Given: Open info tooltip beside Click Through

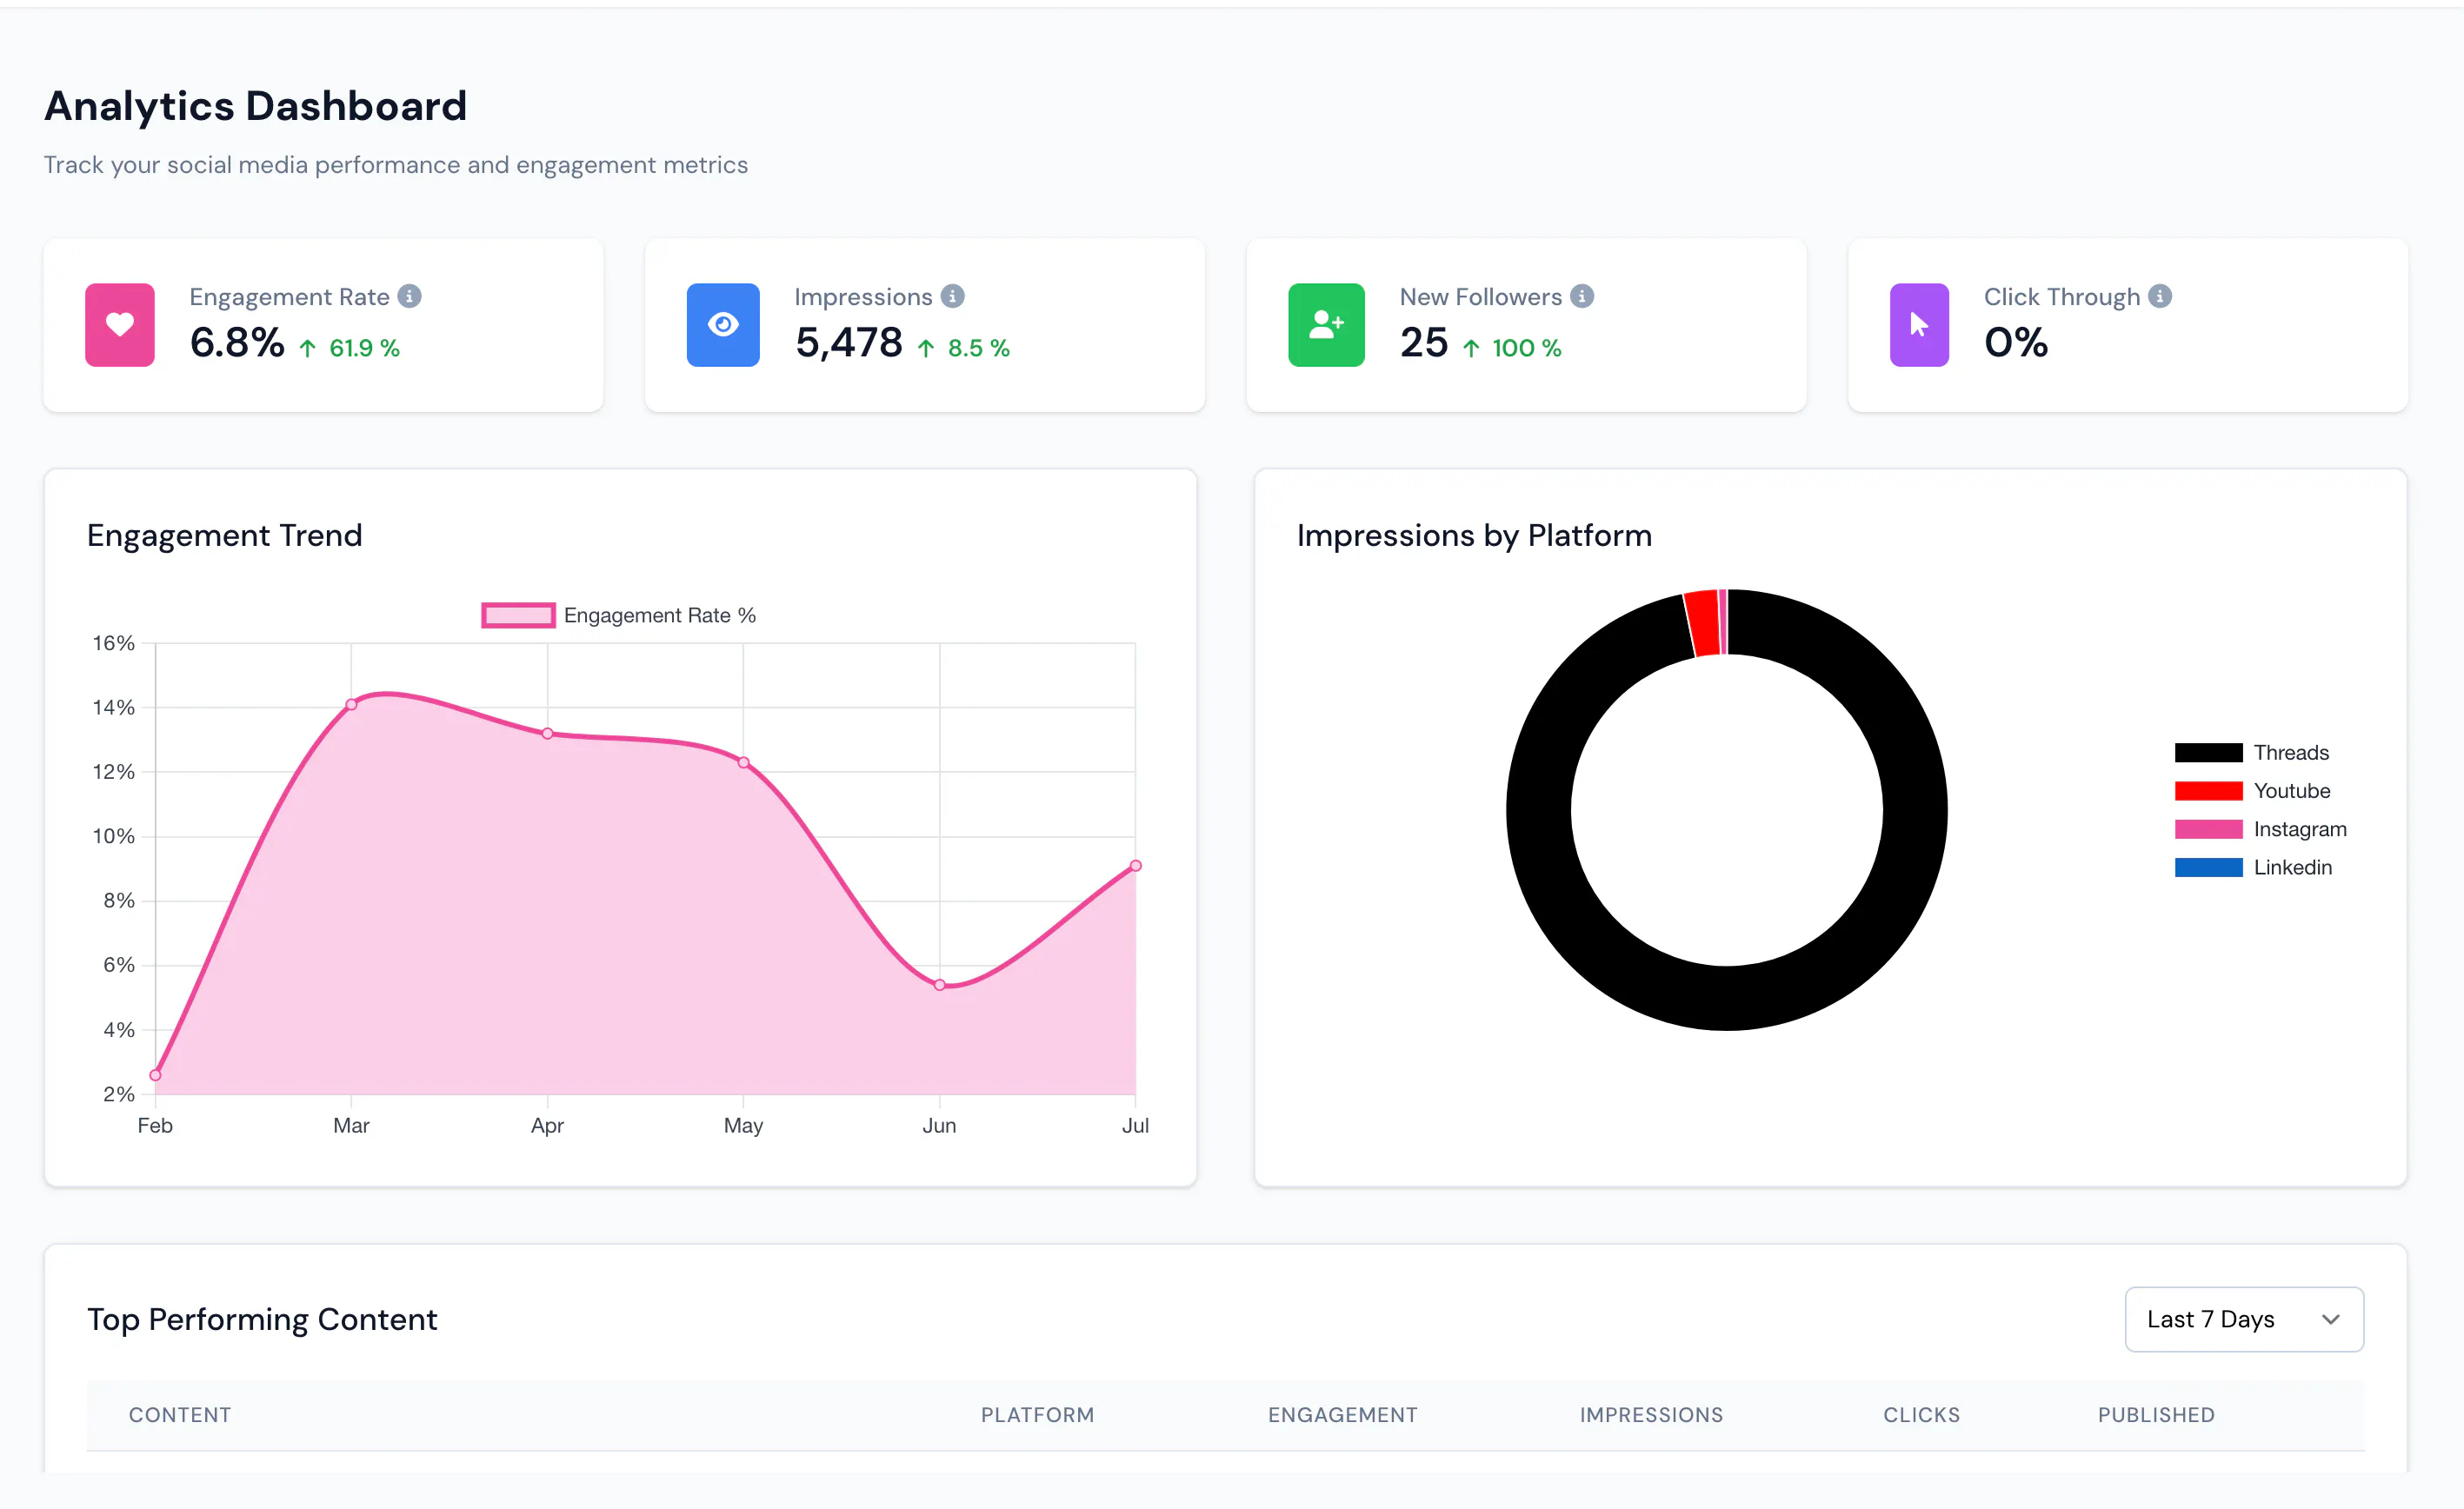Looking at the screenshot, I should (x=2160, y=296).
